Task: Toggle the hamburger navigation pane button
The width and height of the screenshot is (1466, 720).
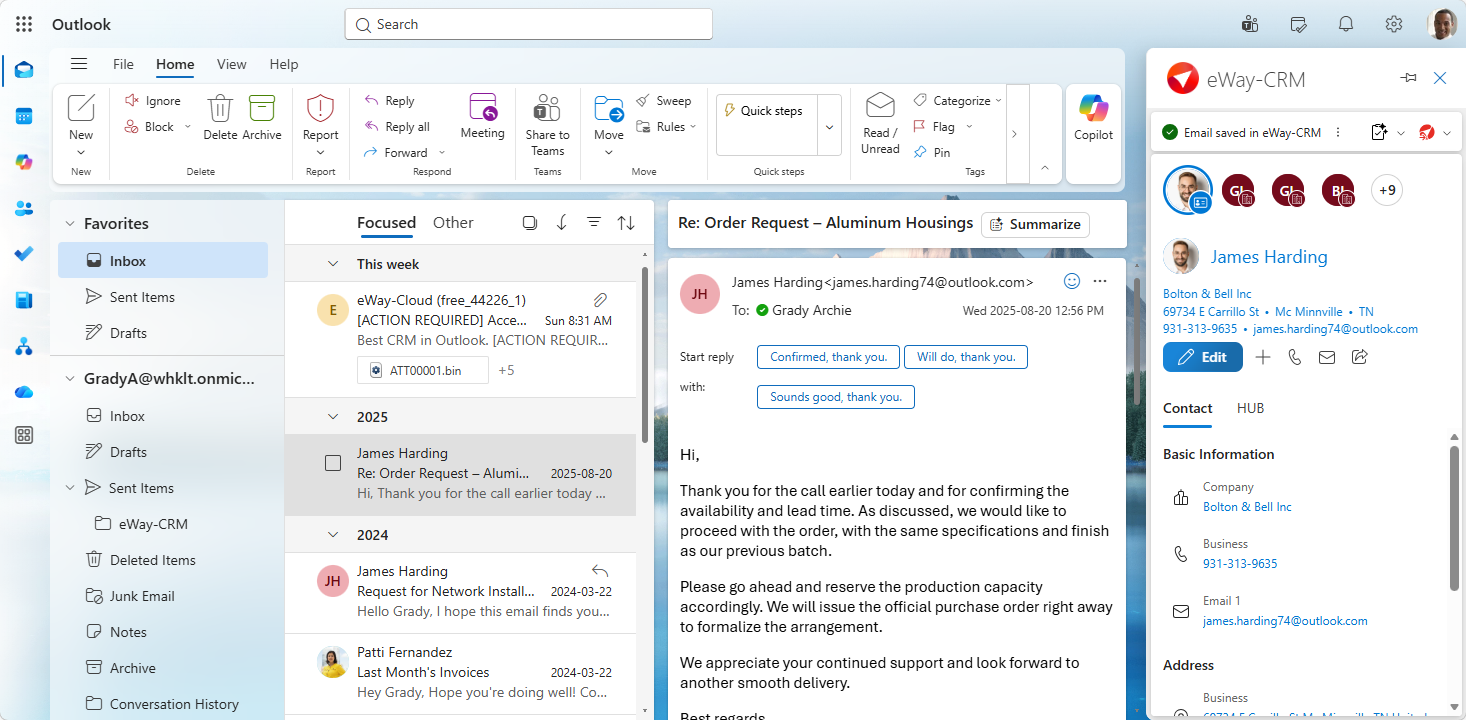Action: (x=79, y=64)
